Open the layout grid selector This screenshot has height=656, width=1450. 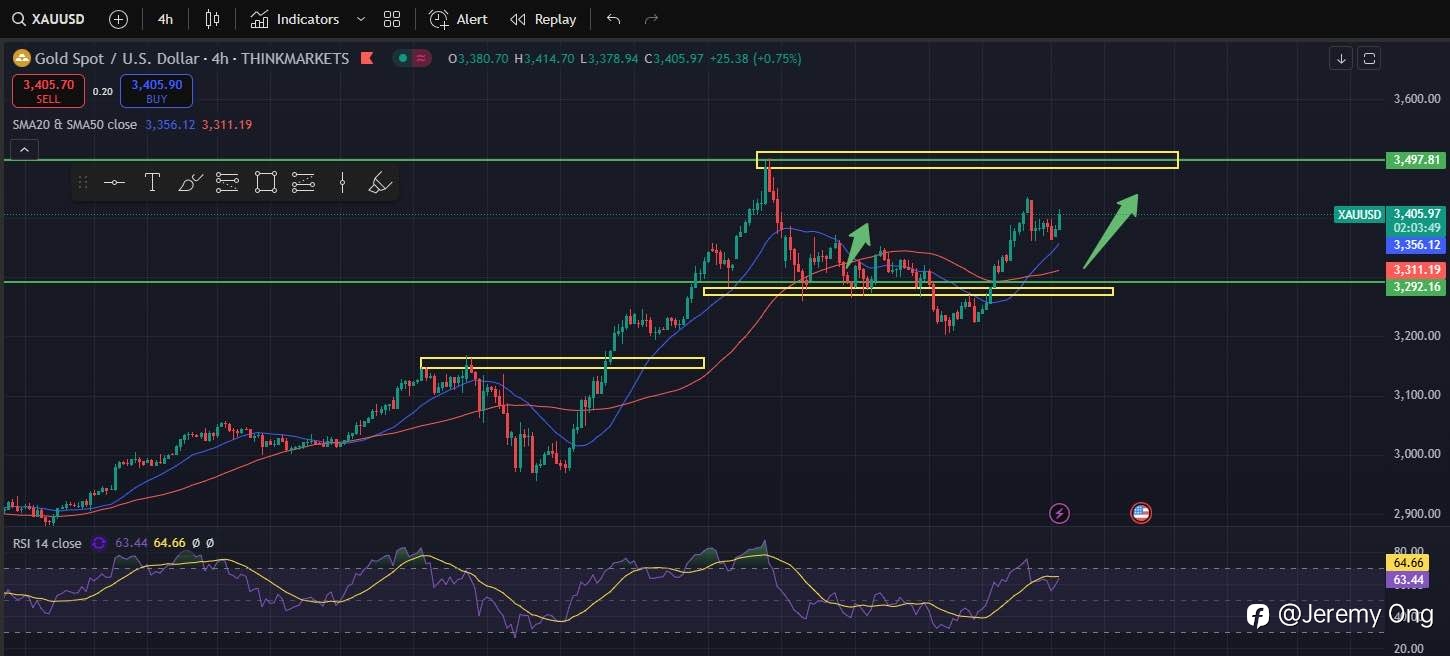(392, 19)
